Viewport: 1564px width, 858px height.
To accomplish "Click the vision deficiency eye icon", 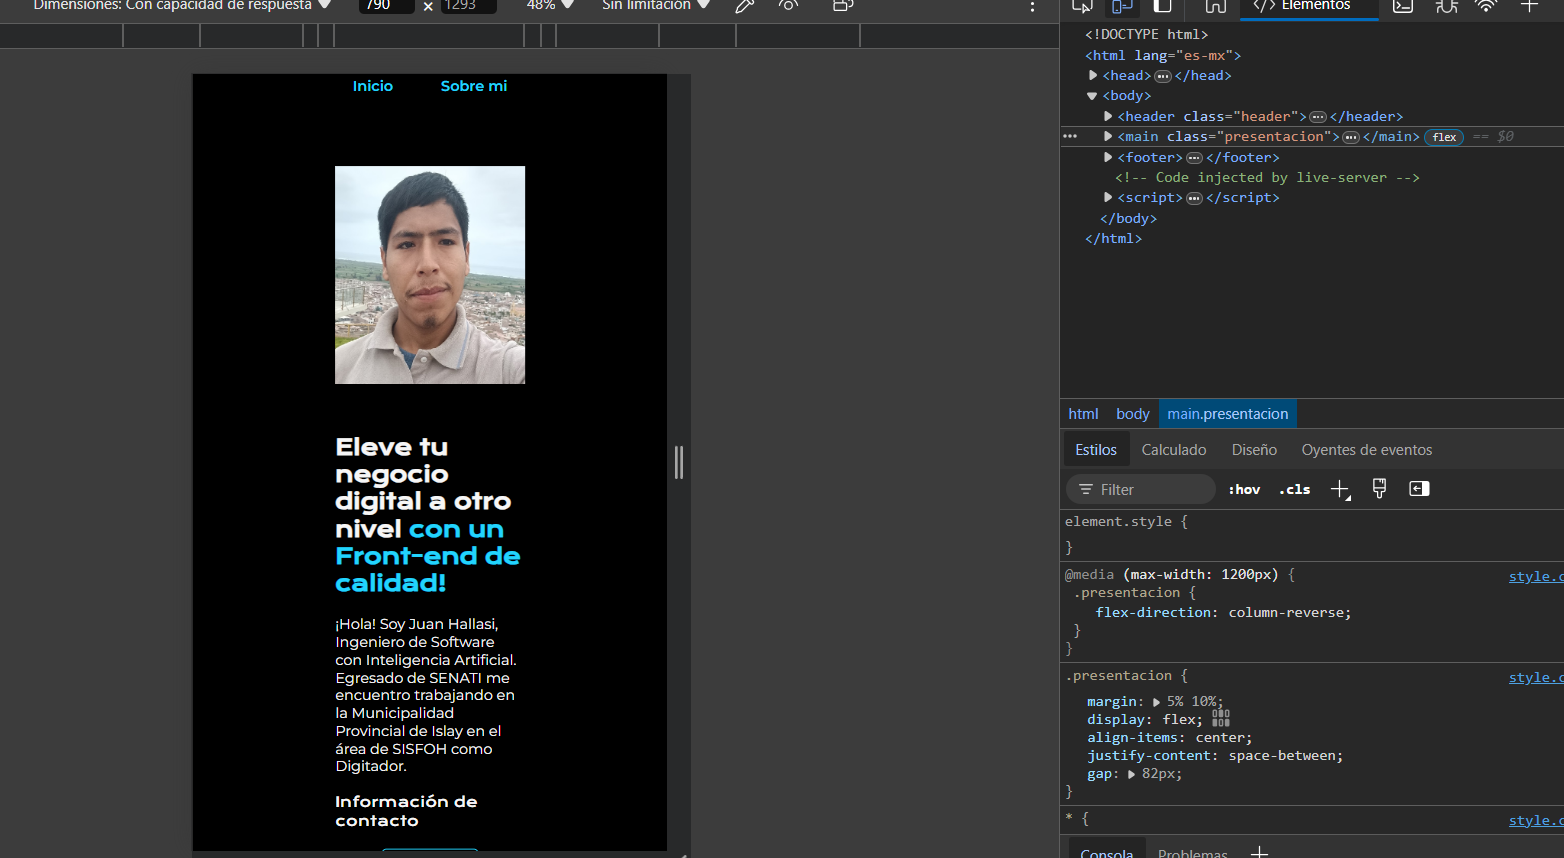I will pos(788,5).
